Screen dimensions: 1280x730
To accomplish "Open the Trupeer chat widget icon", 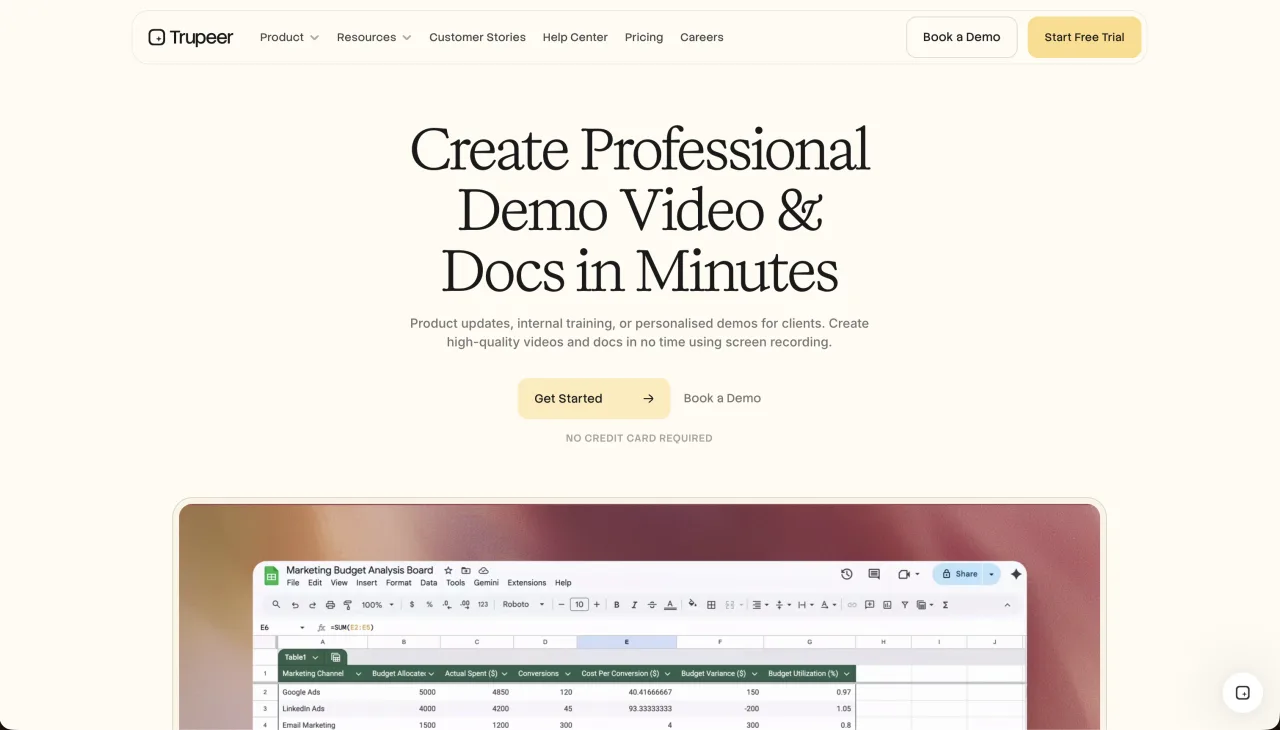I will click(x=1243, y=692).
